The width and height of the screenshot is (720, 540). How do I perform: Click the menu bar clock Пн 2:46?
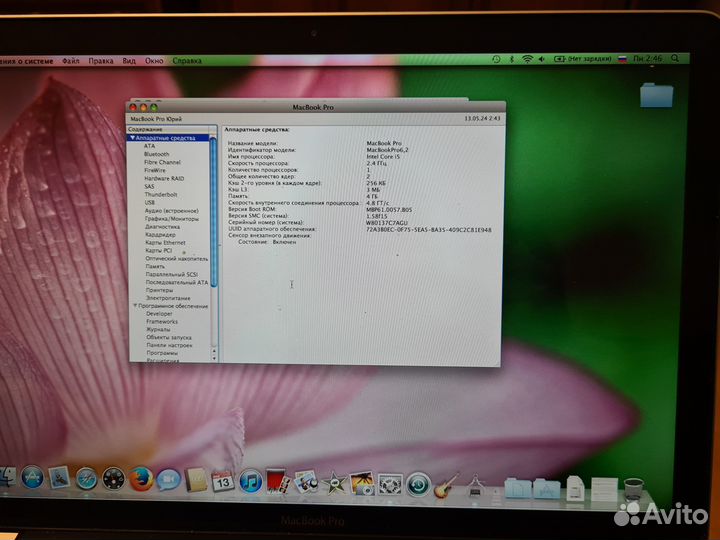point(647,59)
